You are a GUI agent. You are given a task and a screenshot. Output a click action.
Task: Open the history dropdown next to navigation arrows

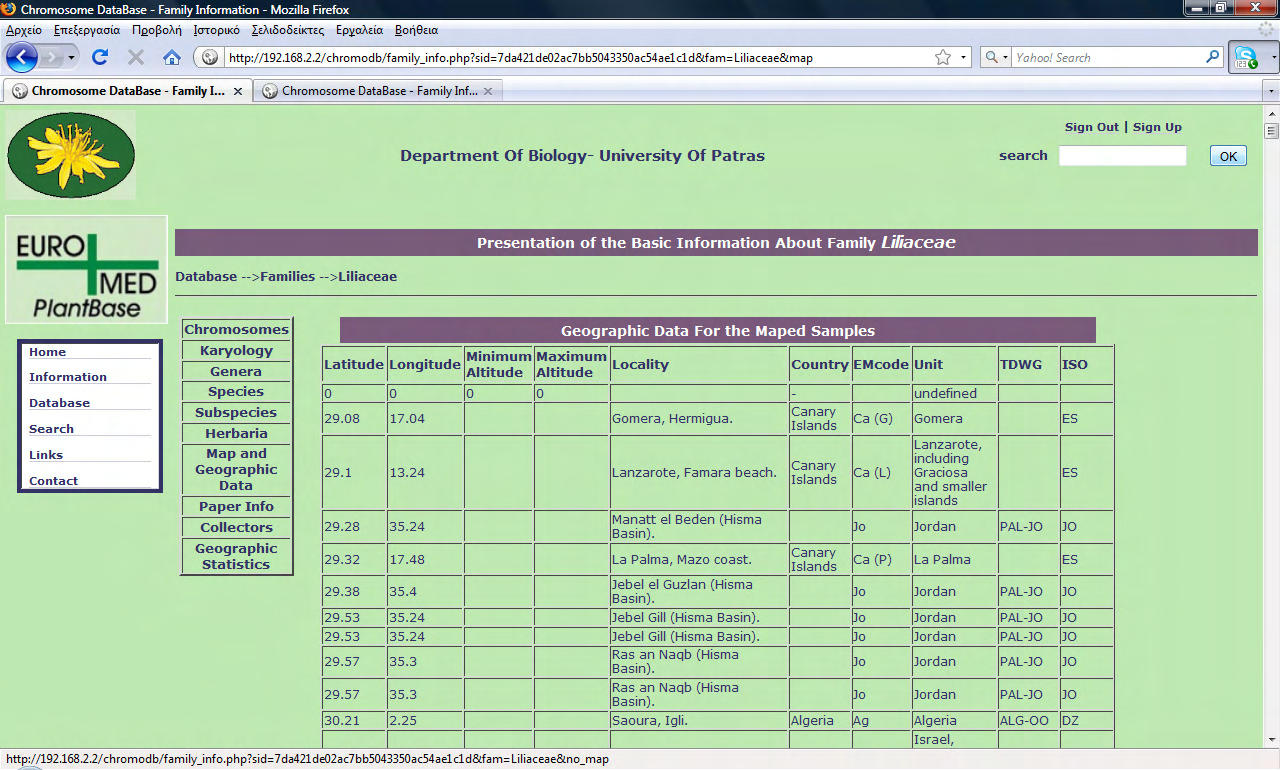73,58
